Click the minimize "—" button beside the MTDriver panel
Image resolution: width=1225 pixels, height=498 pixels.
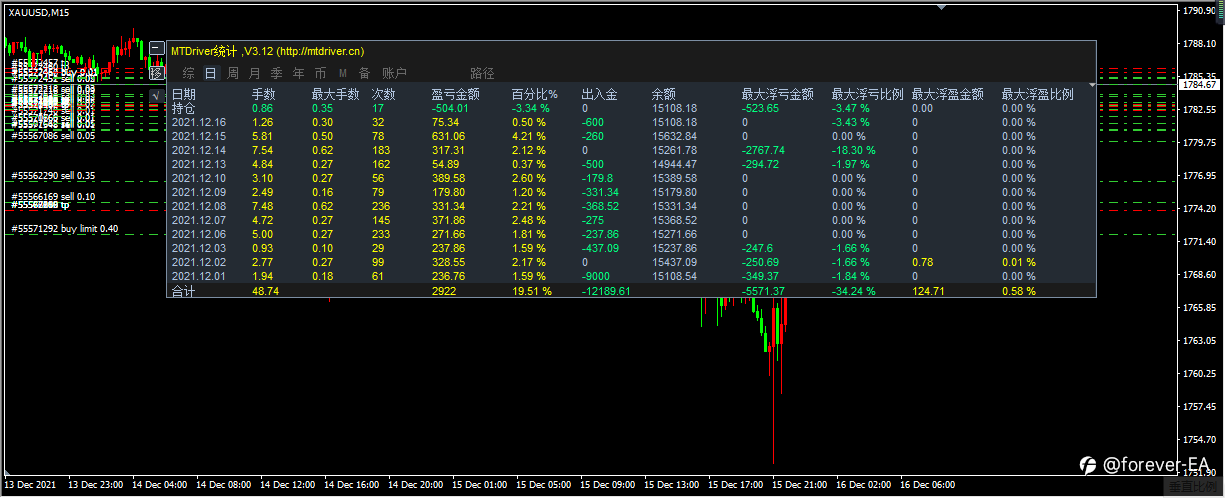[x=157, y=48]
